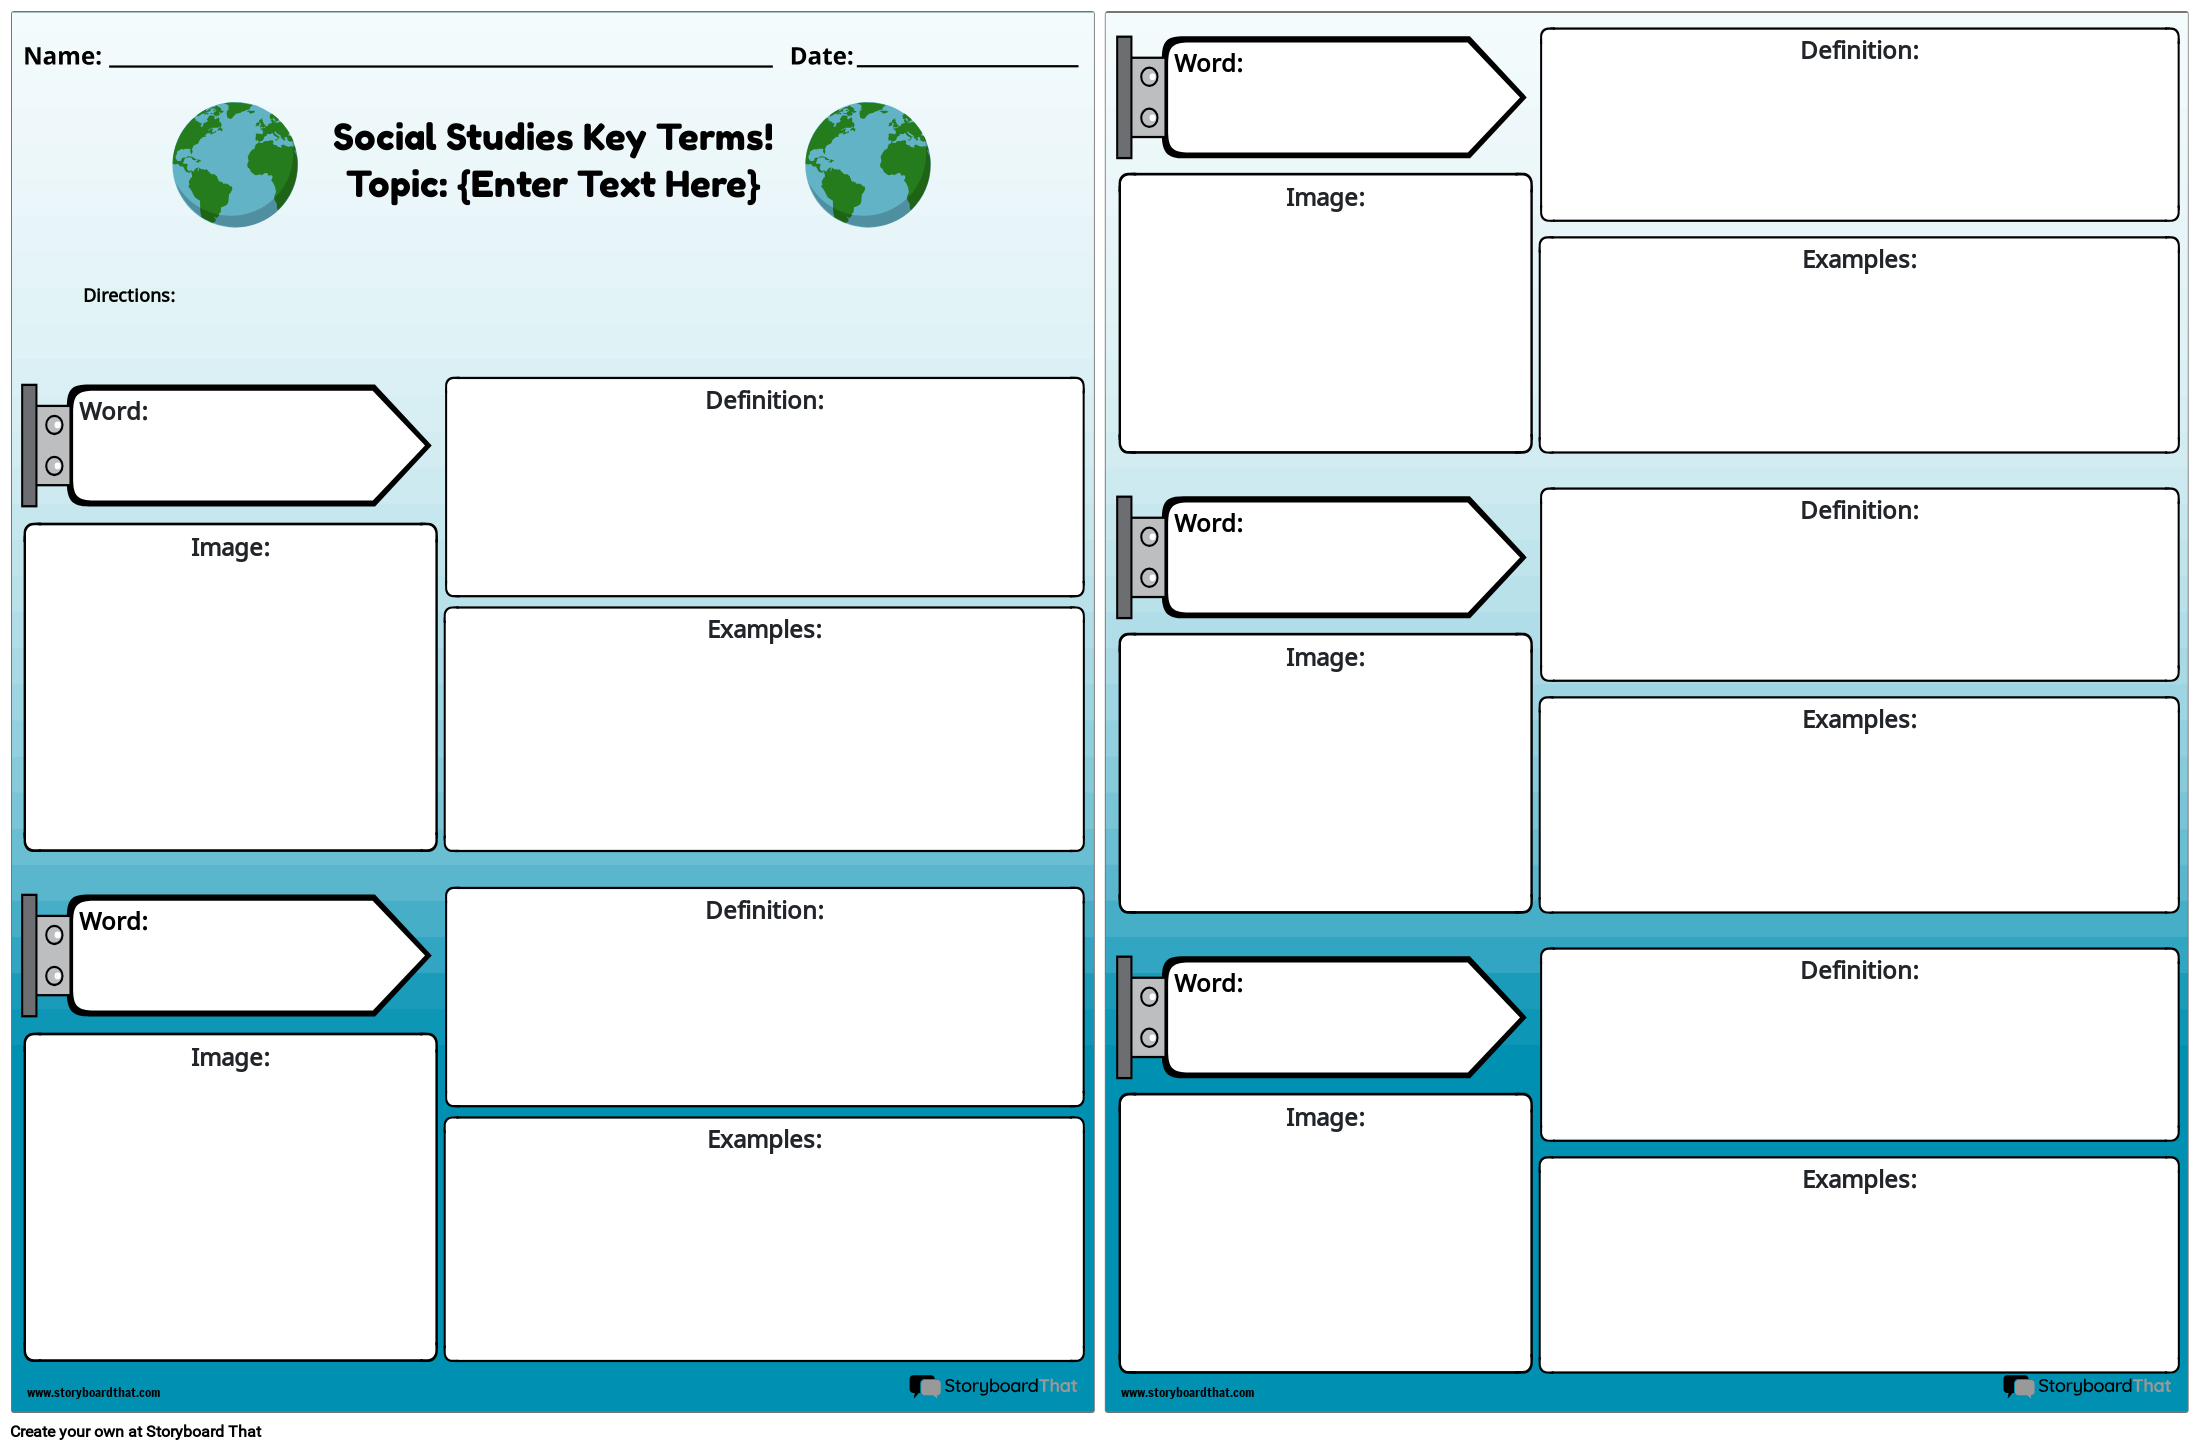
Task: Select the second Word banner on the left page
Action: pos(230,954)
